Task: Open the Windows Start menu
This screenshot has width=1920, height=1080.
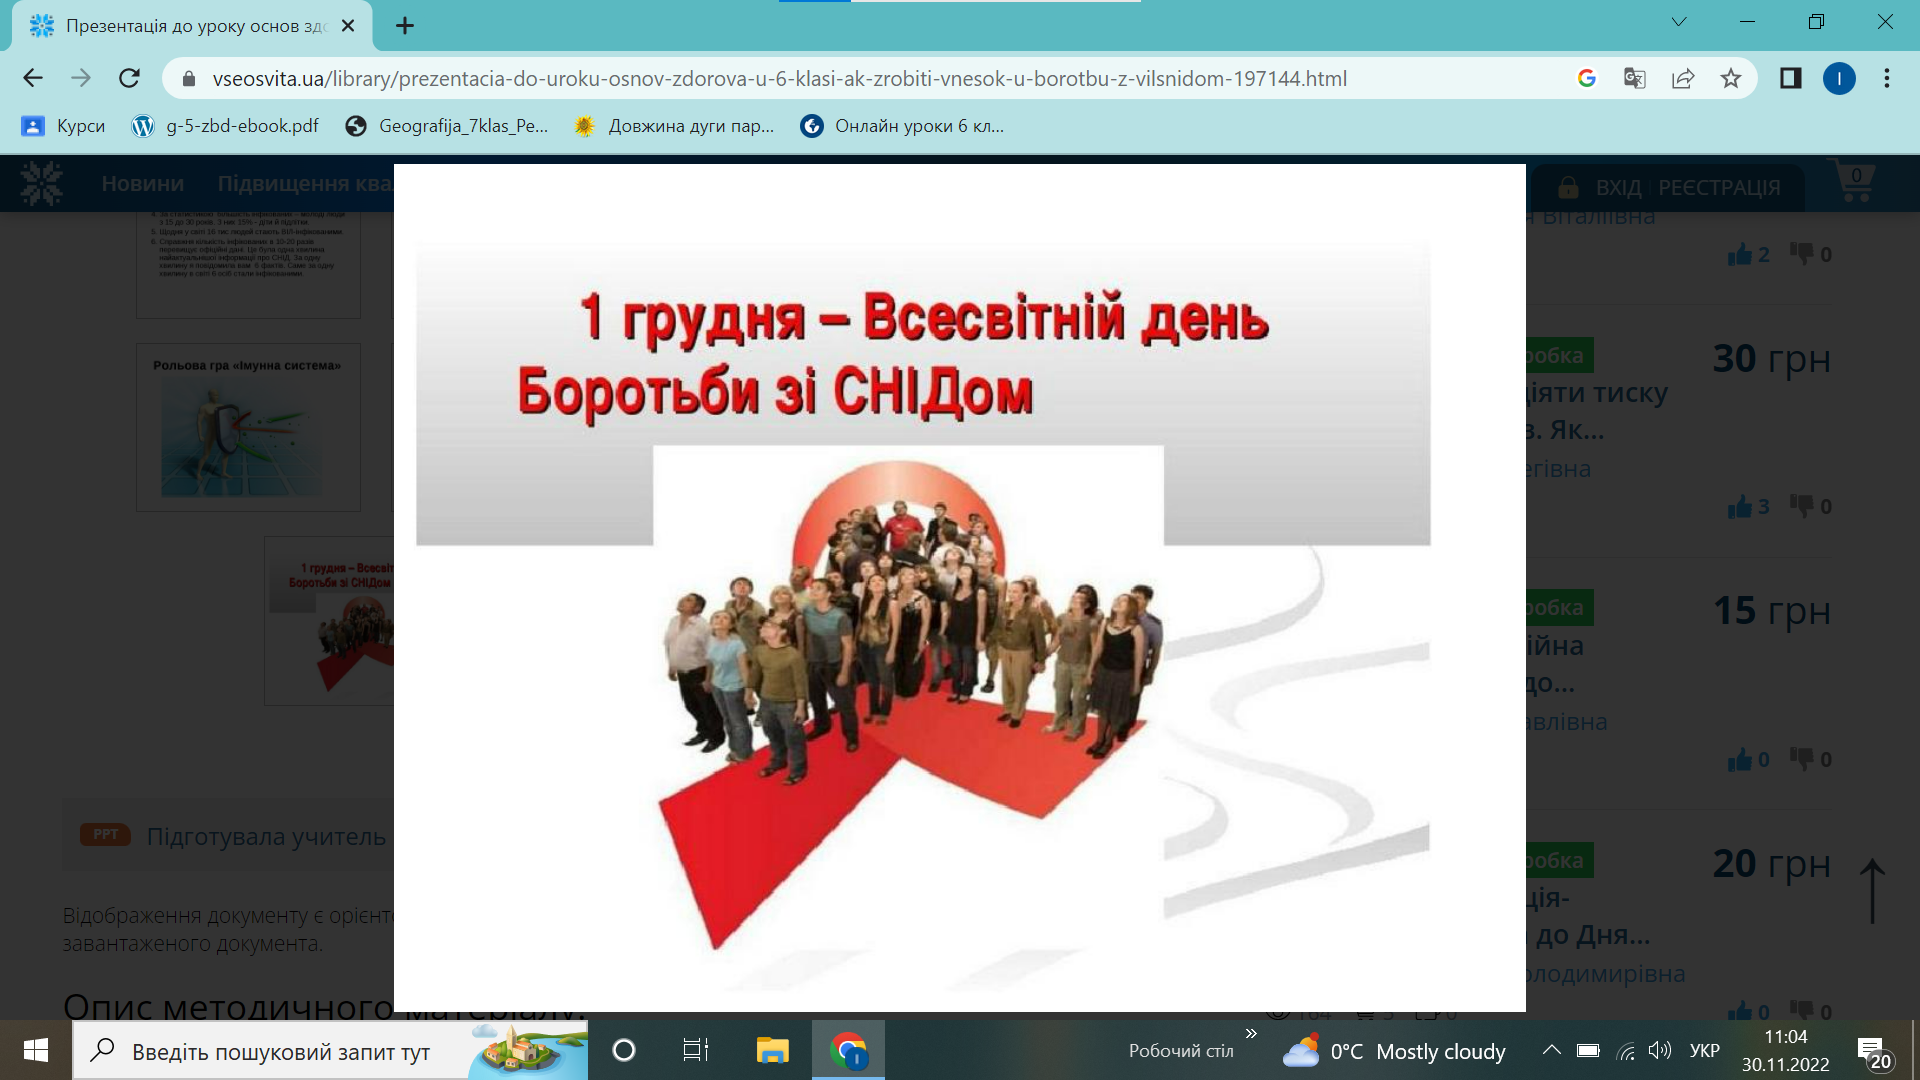Action: pos(36,1050)
